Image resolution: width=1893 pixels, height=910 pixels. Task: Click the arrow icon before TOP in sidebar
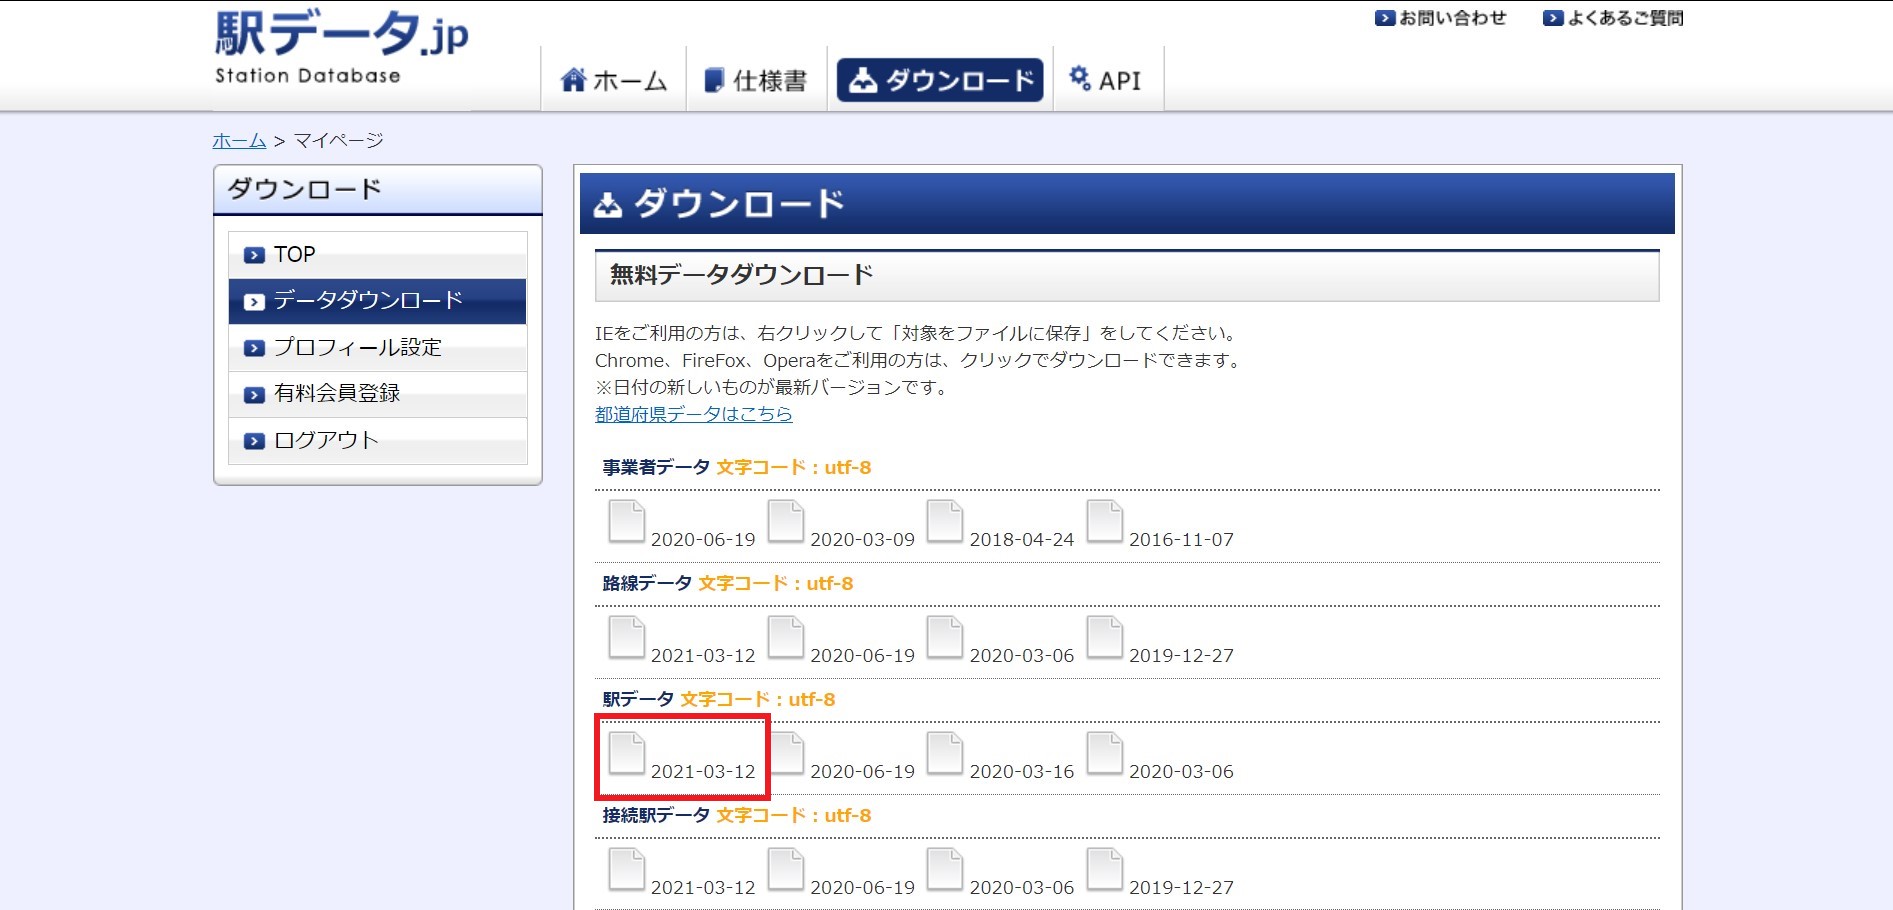tap(253, 254)
